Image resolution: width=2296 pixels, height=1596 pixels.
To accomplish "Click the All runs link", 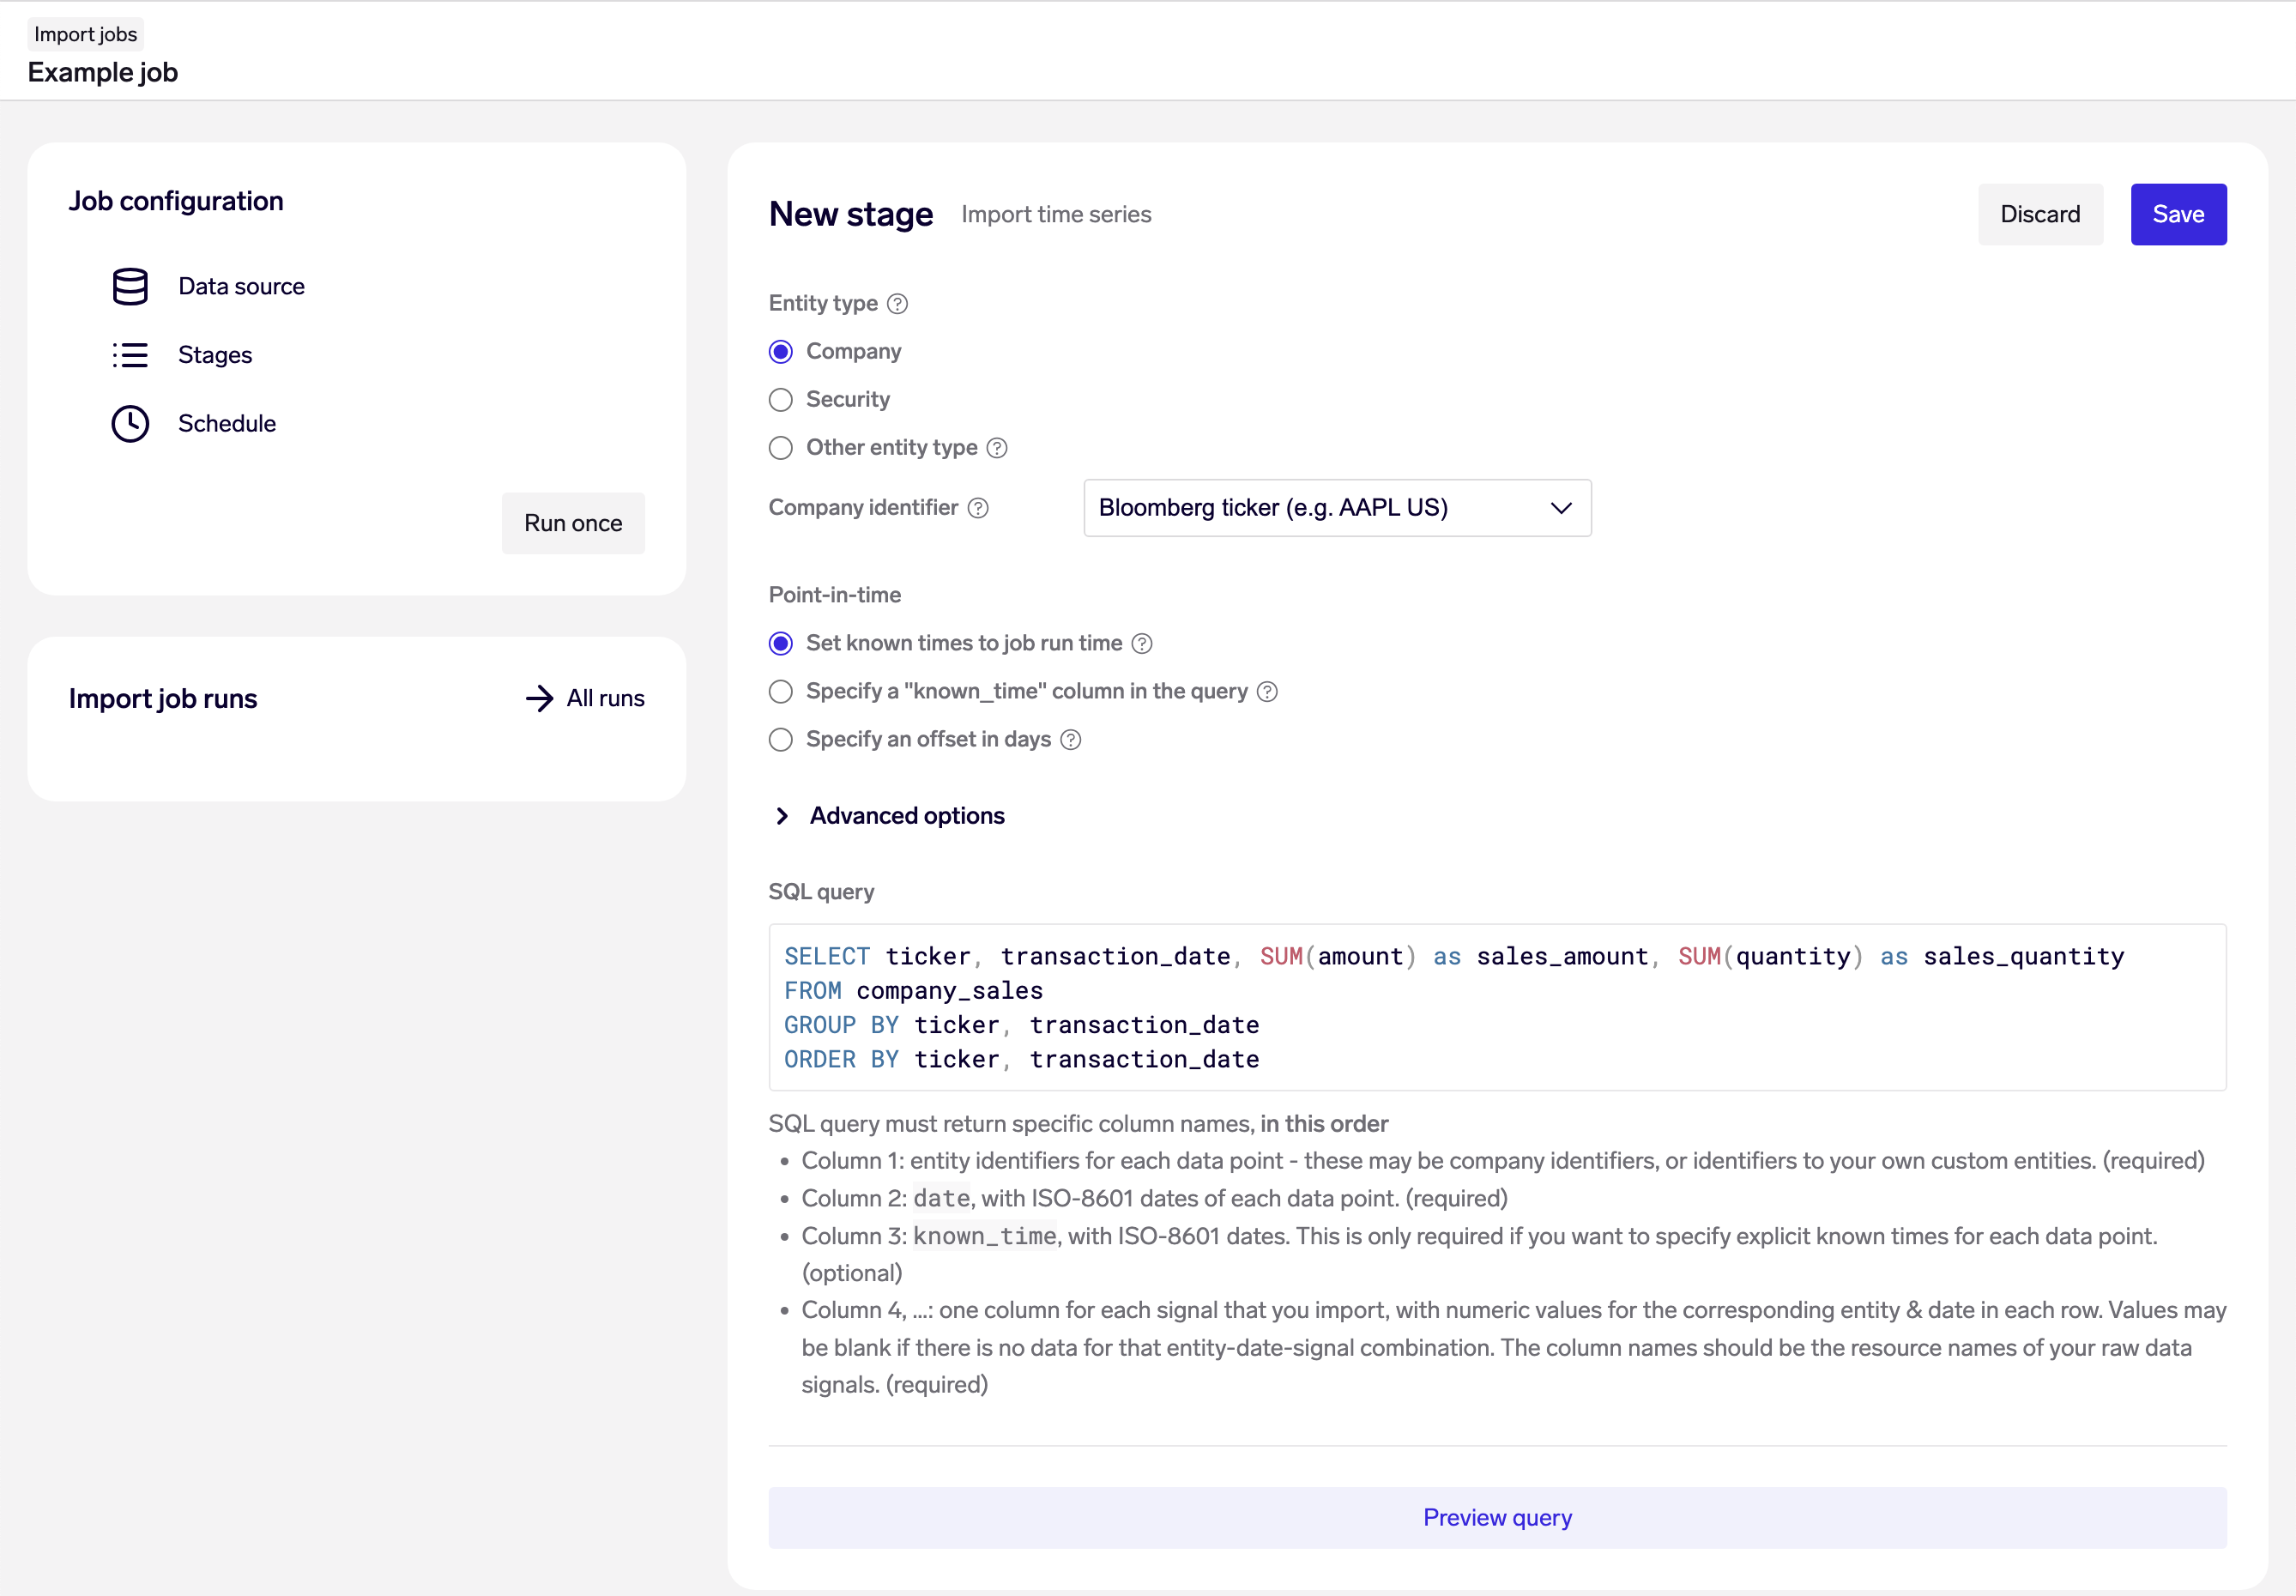I will 584,698.
